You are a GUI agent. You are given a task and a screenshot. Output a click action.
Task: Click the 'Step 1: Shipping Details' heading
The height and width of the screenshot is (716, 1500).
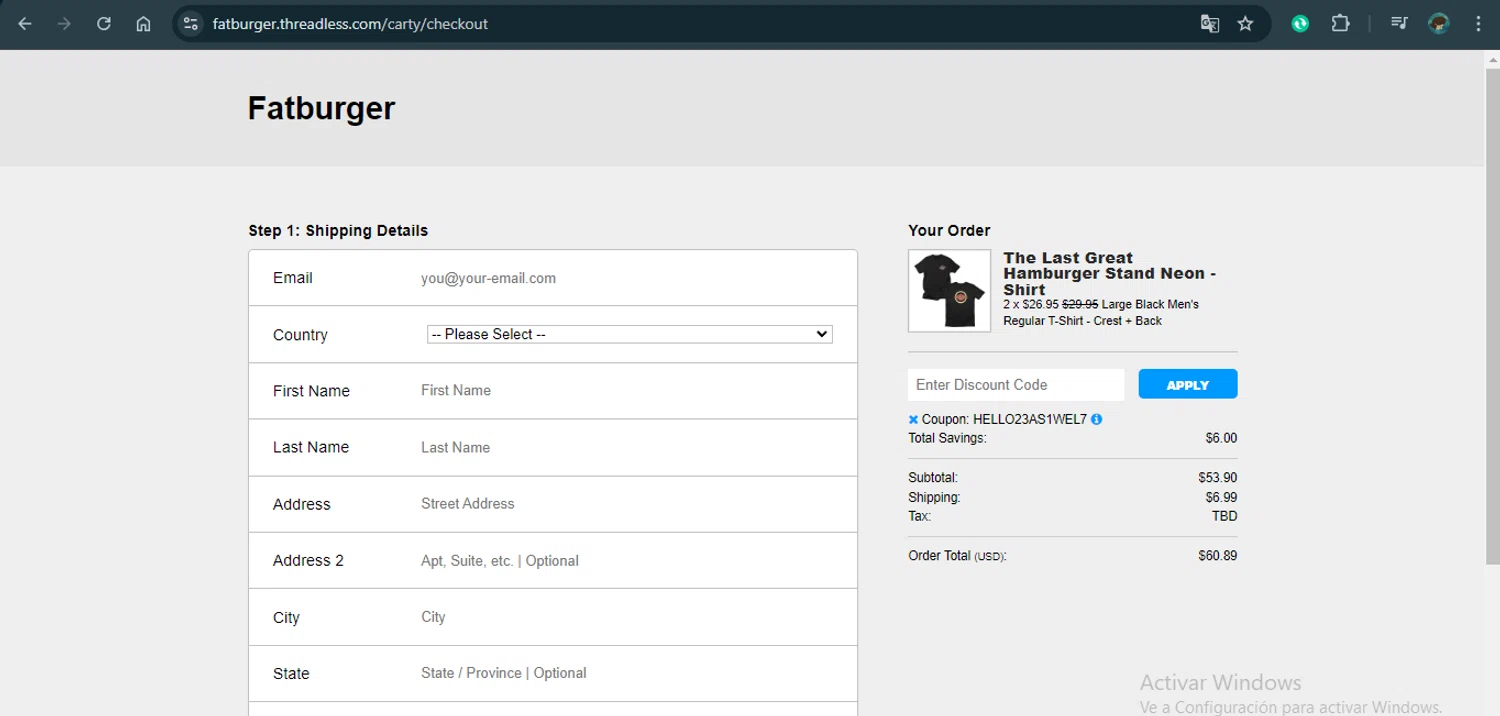[338, 231]
